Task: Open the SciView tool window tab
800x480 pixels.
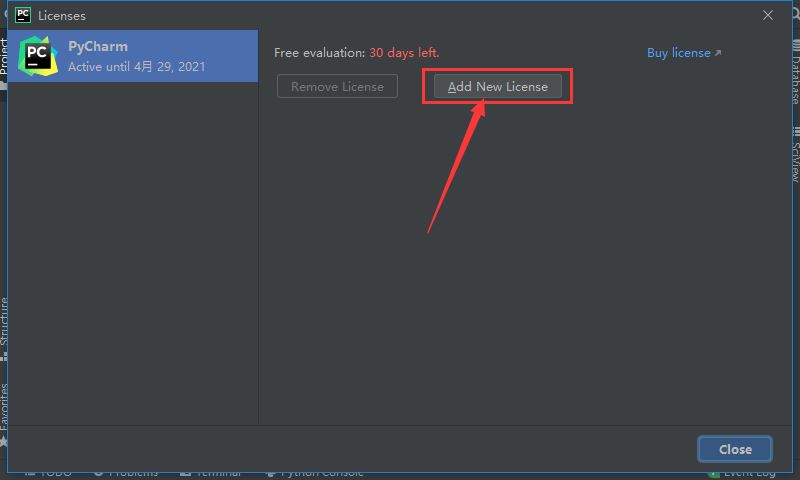Action: (x=796, y=156)
